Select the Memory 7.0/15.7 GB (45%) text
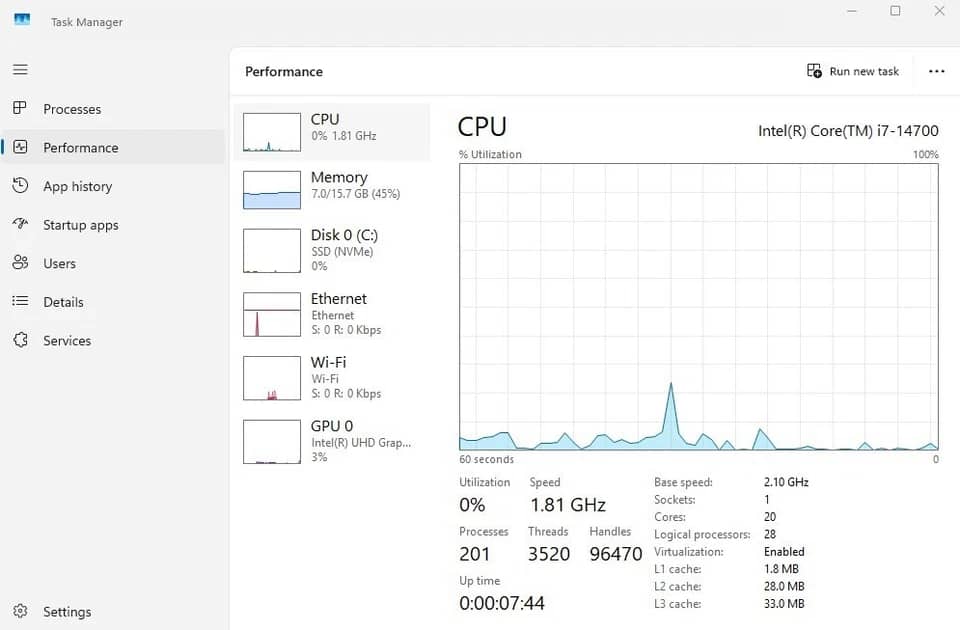Image resolution: width=960 pixels, height=630 pixels. 355,193
